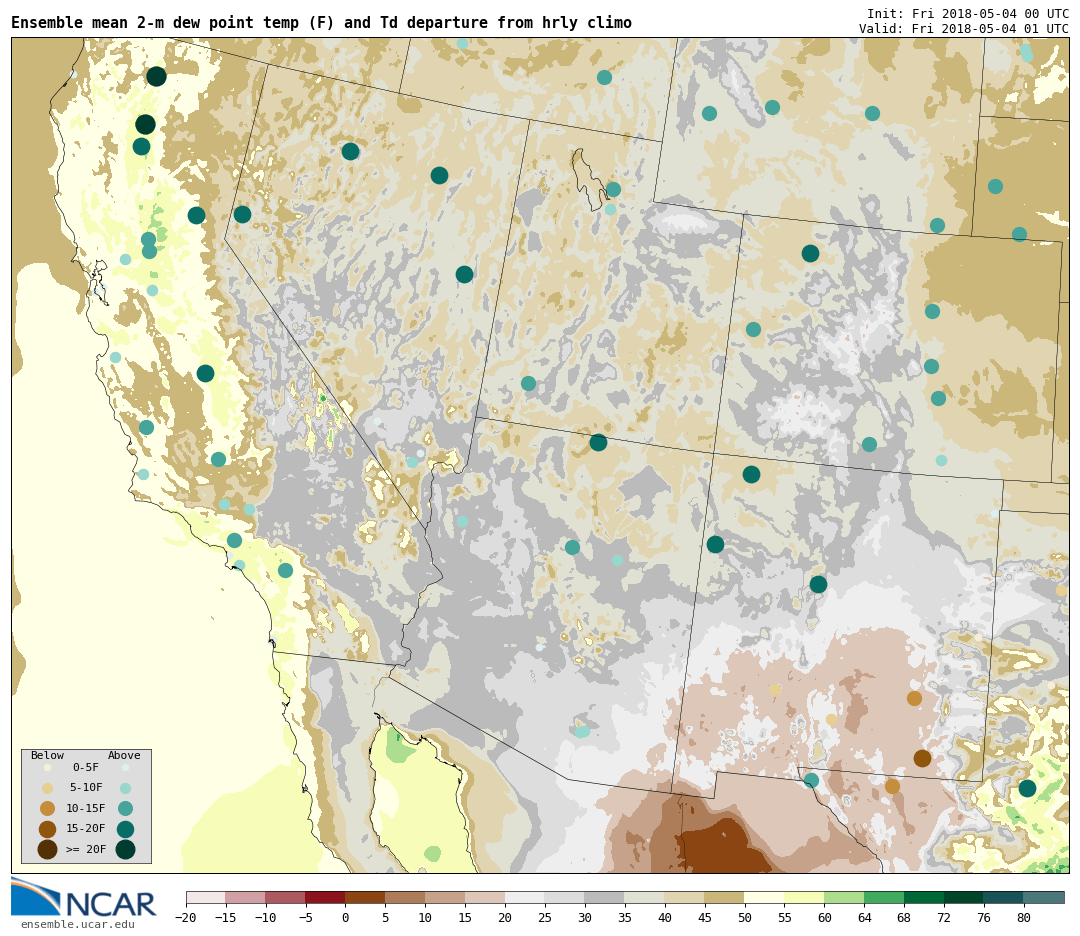Select the color bar segment between 15 and 20
Image resolution: width=1080 pixels, height=936 pixels.
(x=485, y=897)
